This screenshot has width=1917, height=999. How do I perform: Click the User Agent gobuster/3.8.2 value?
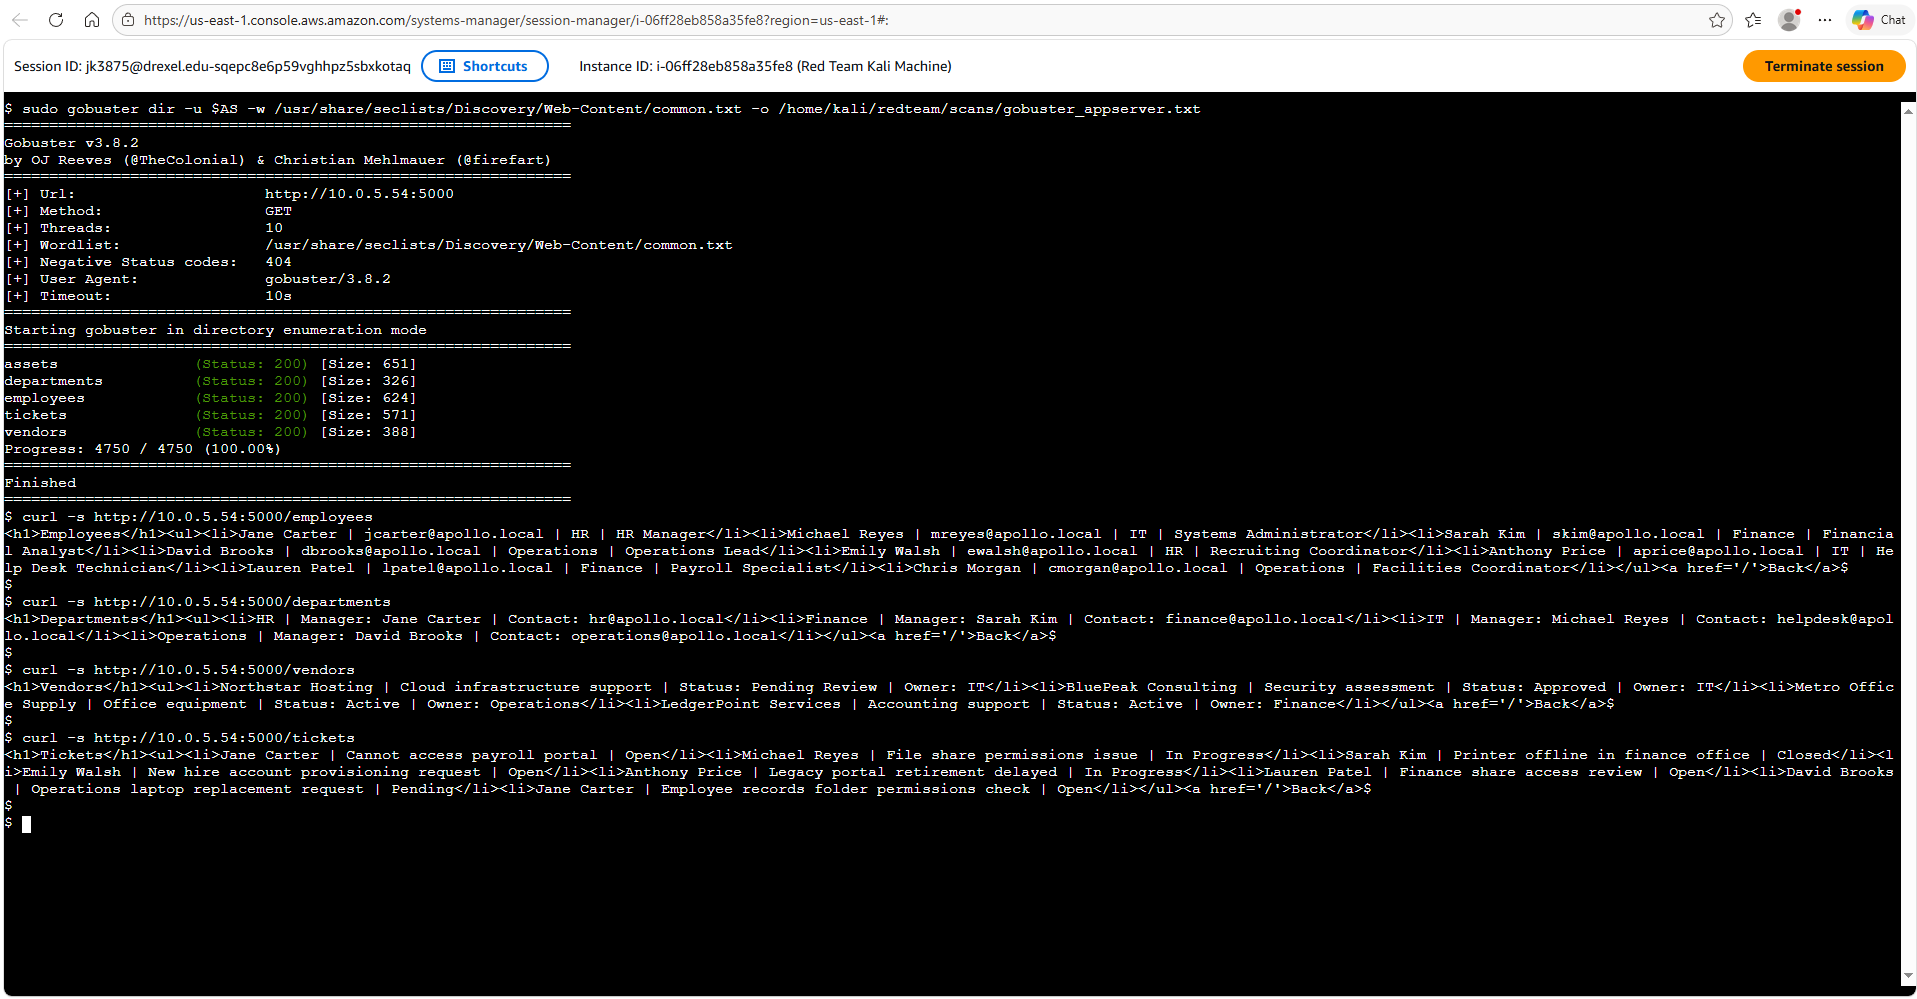[328, 279]
